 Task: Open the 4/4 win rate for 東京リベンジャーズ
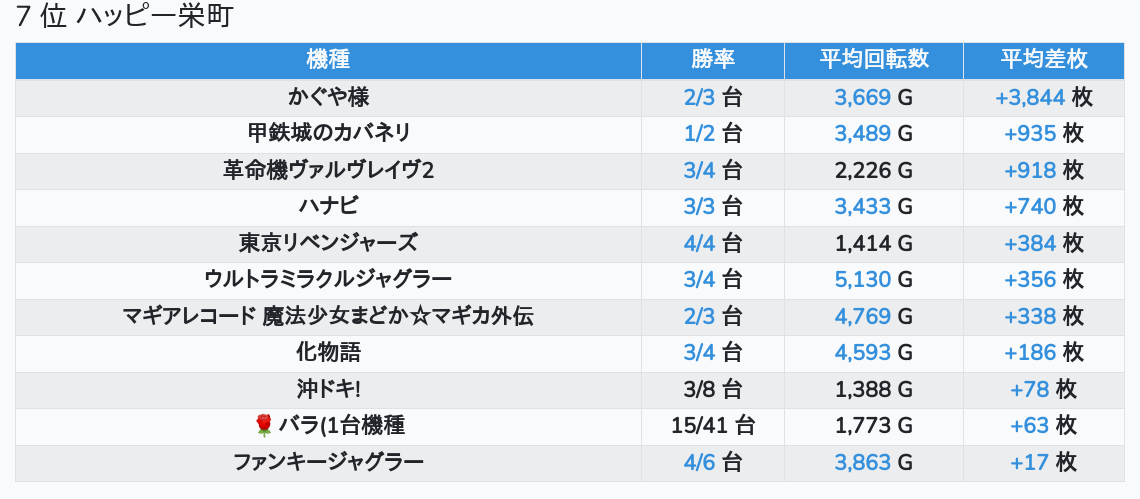700,243
